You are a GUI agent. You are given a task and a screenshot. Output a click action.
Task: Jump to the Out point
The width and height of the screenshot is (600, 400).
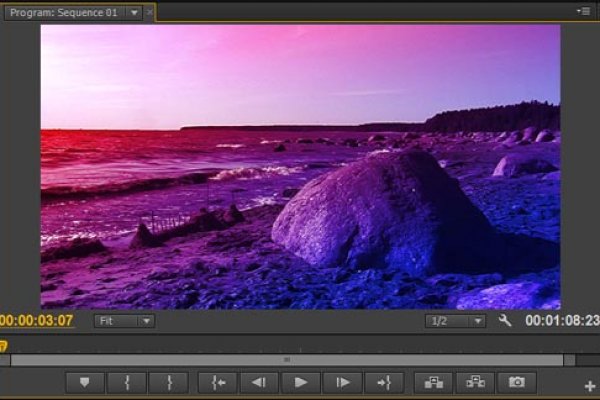[x=384, y=382]
